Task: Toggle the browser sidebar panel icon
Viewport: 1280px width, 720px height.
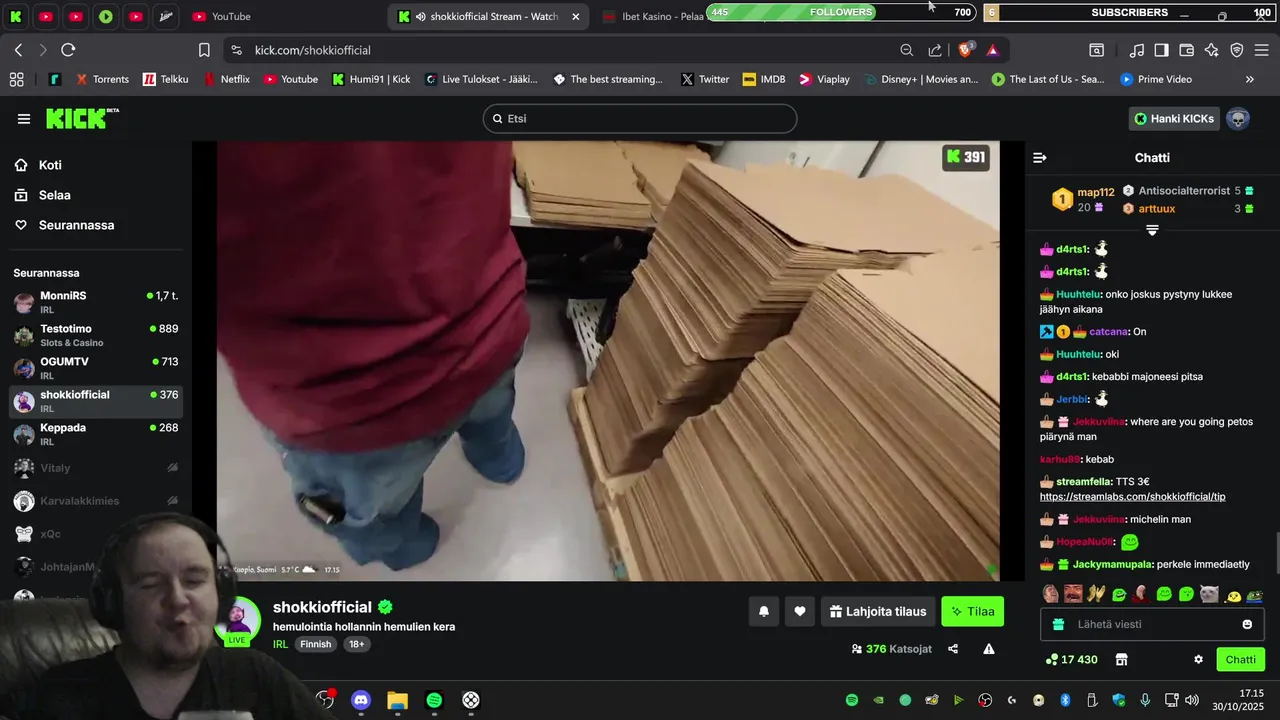Action: pos(1161,50)
